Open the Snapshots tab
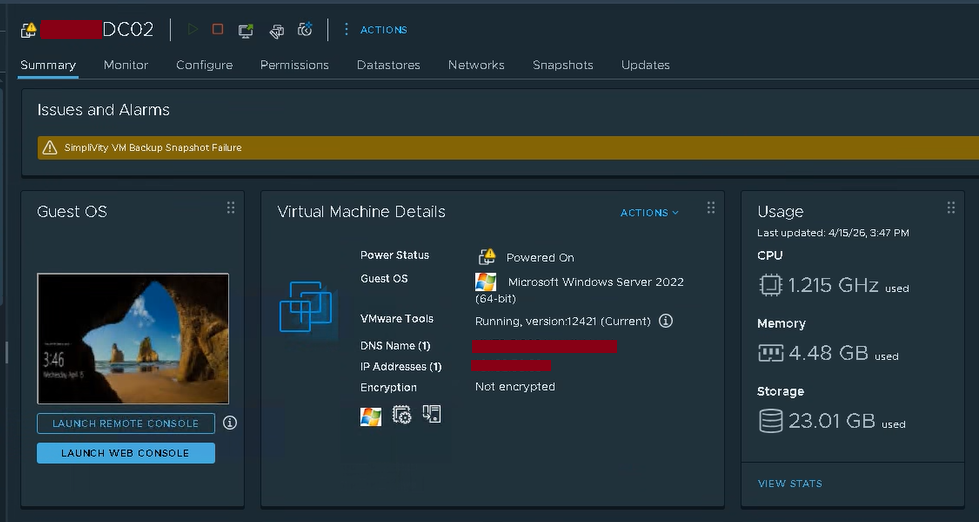 pos(562,65)
